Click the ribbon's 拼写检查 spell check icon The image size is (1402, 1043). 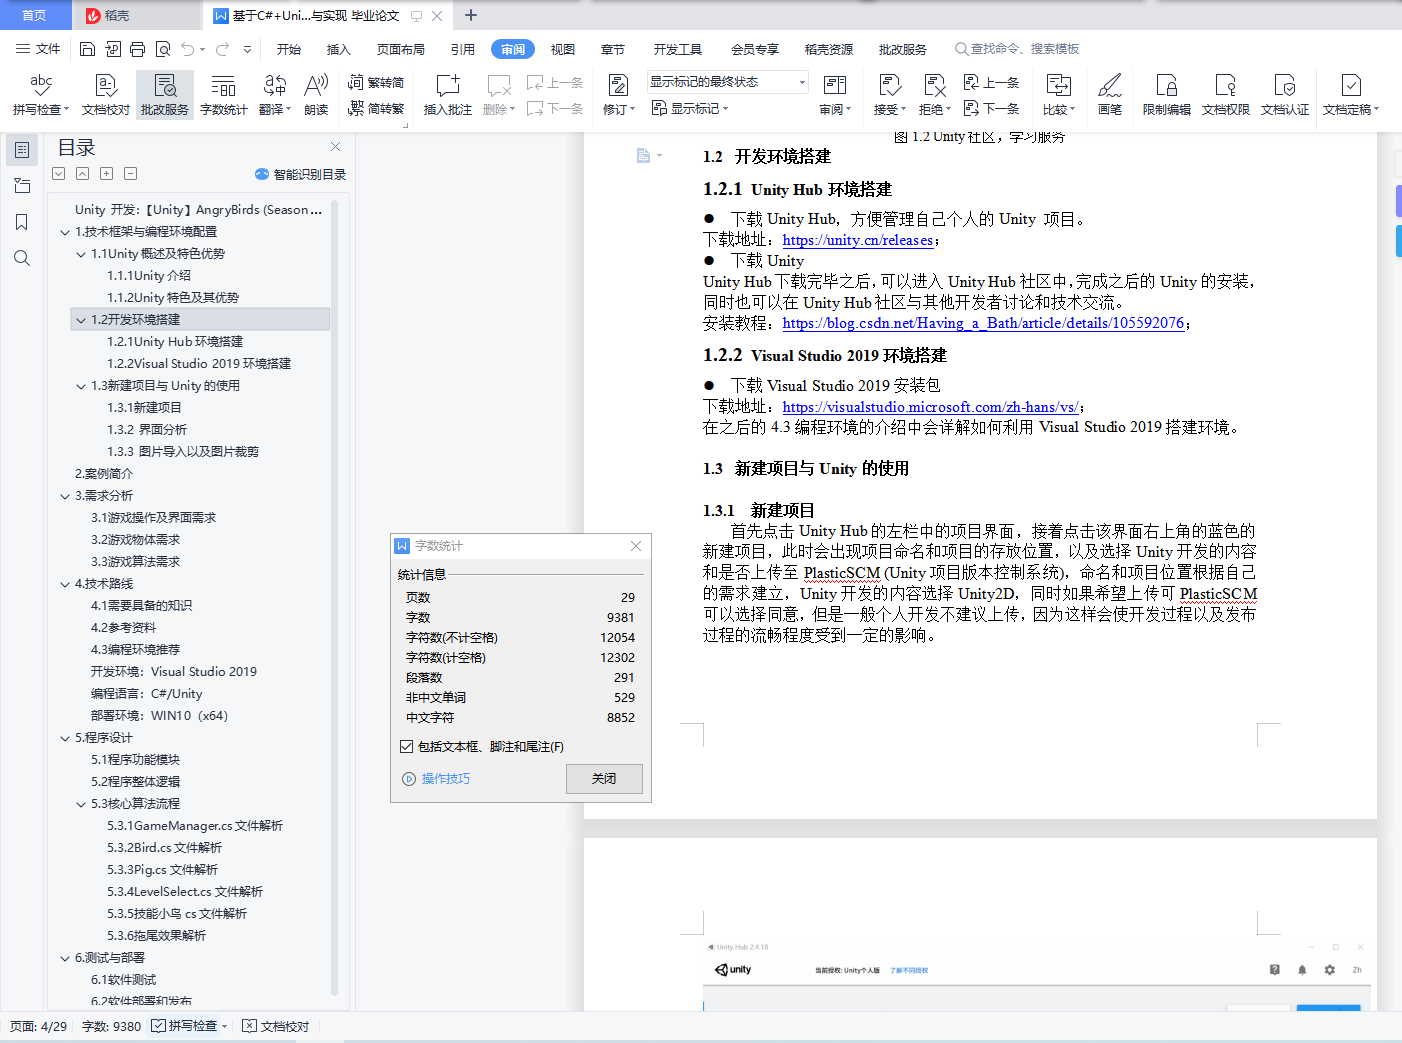point(40,86)
